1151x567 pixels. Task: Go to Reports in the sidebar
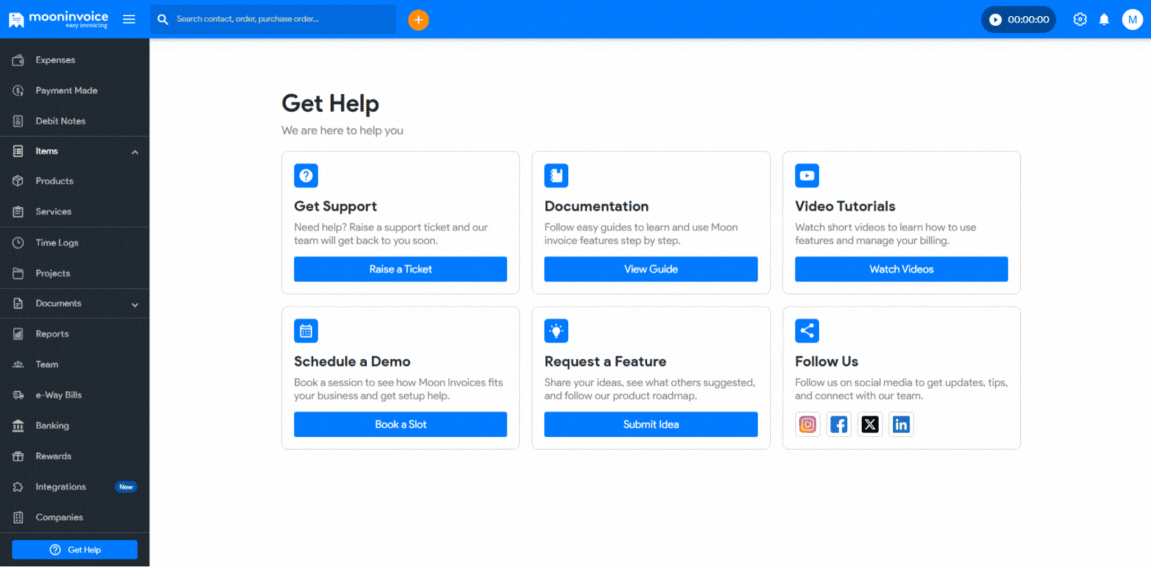[x=52, y=334]
